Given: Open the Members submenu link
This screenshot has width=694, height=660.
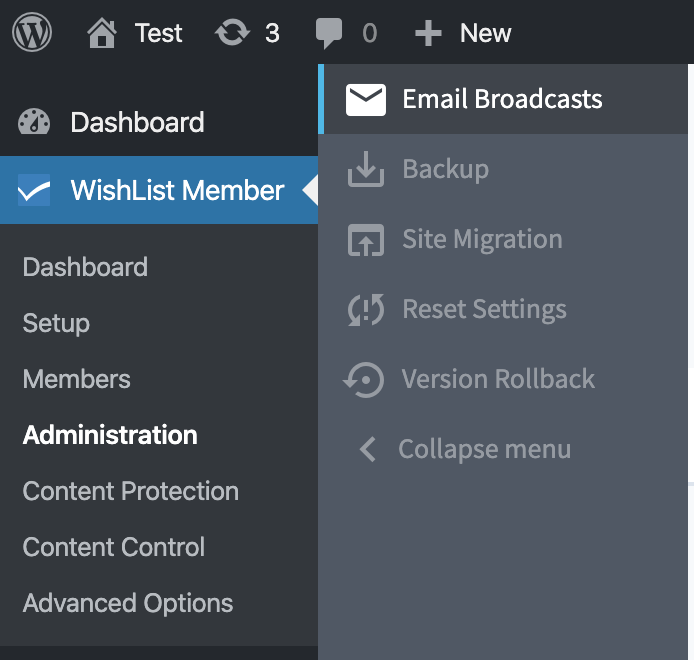Looking at the screenshot, I should [76, 379].
